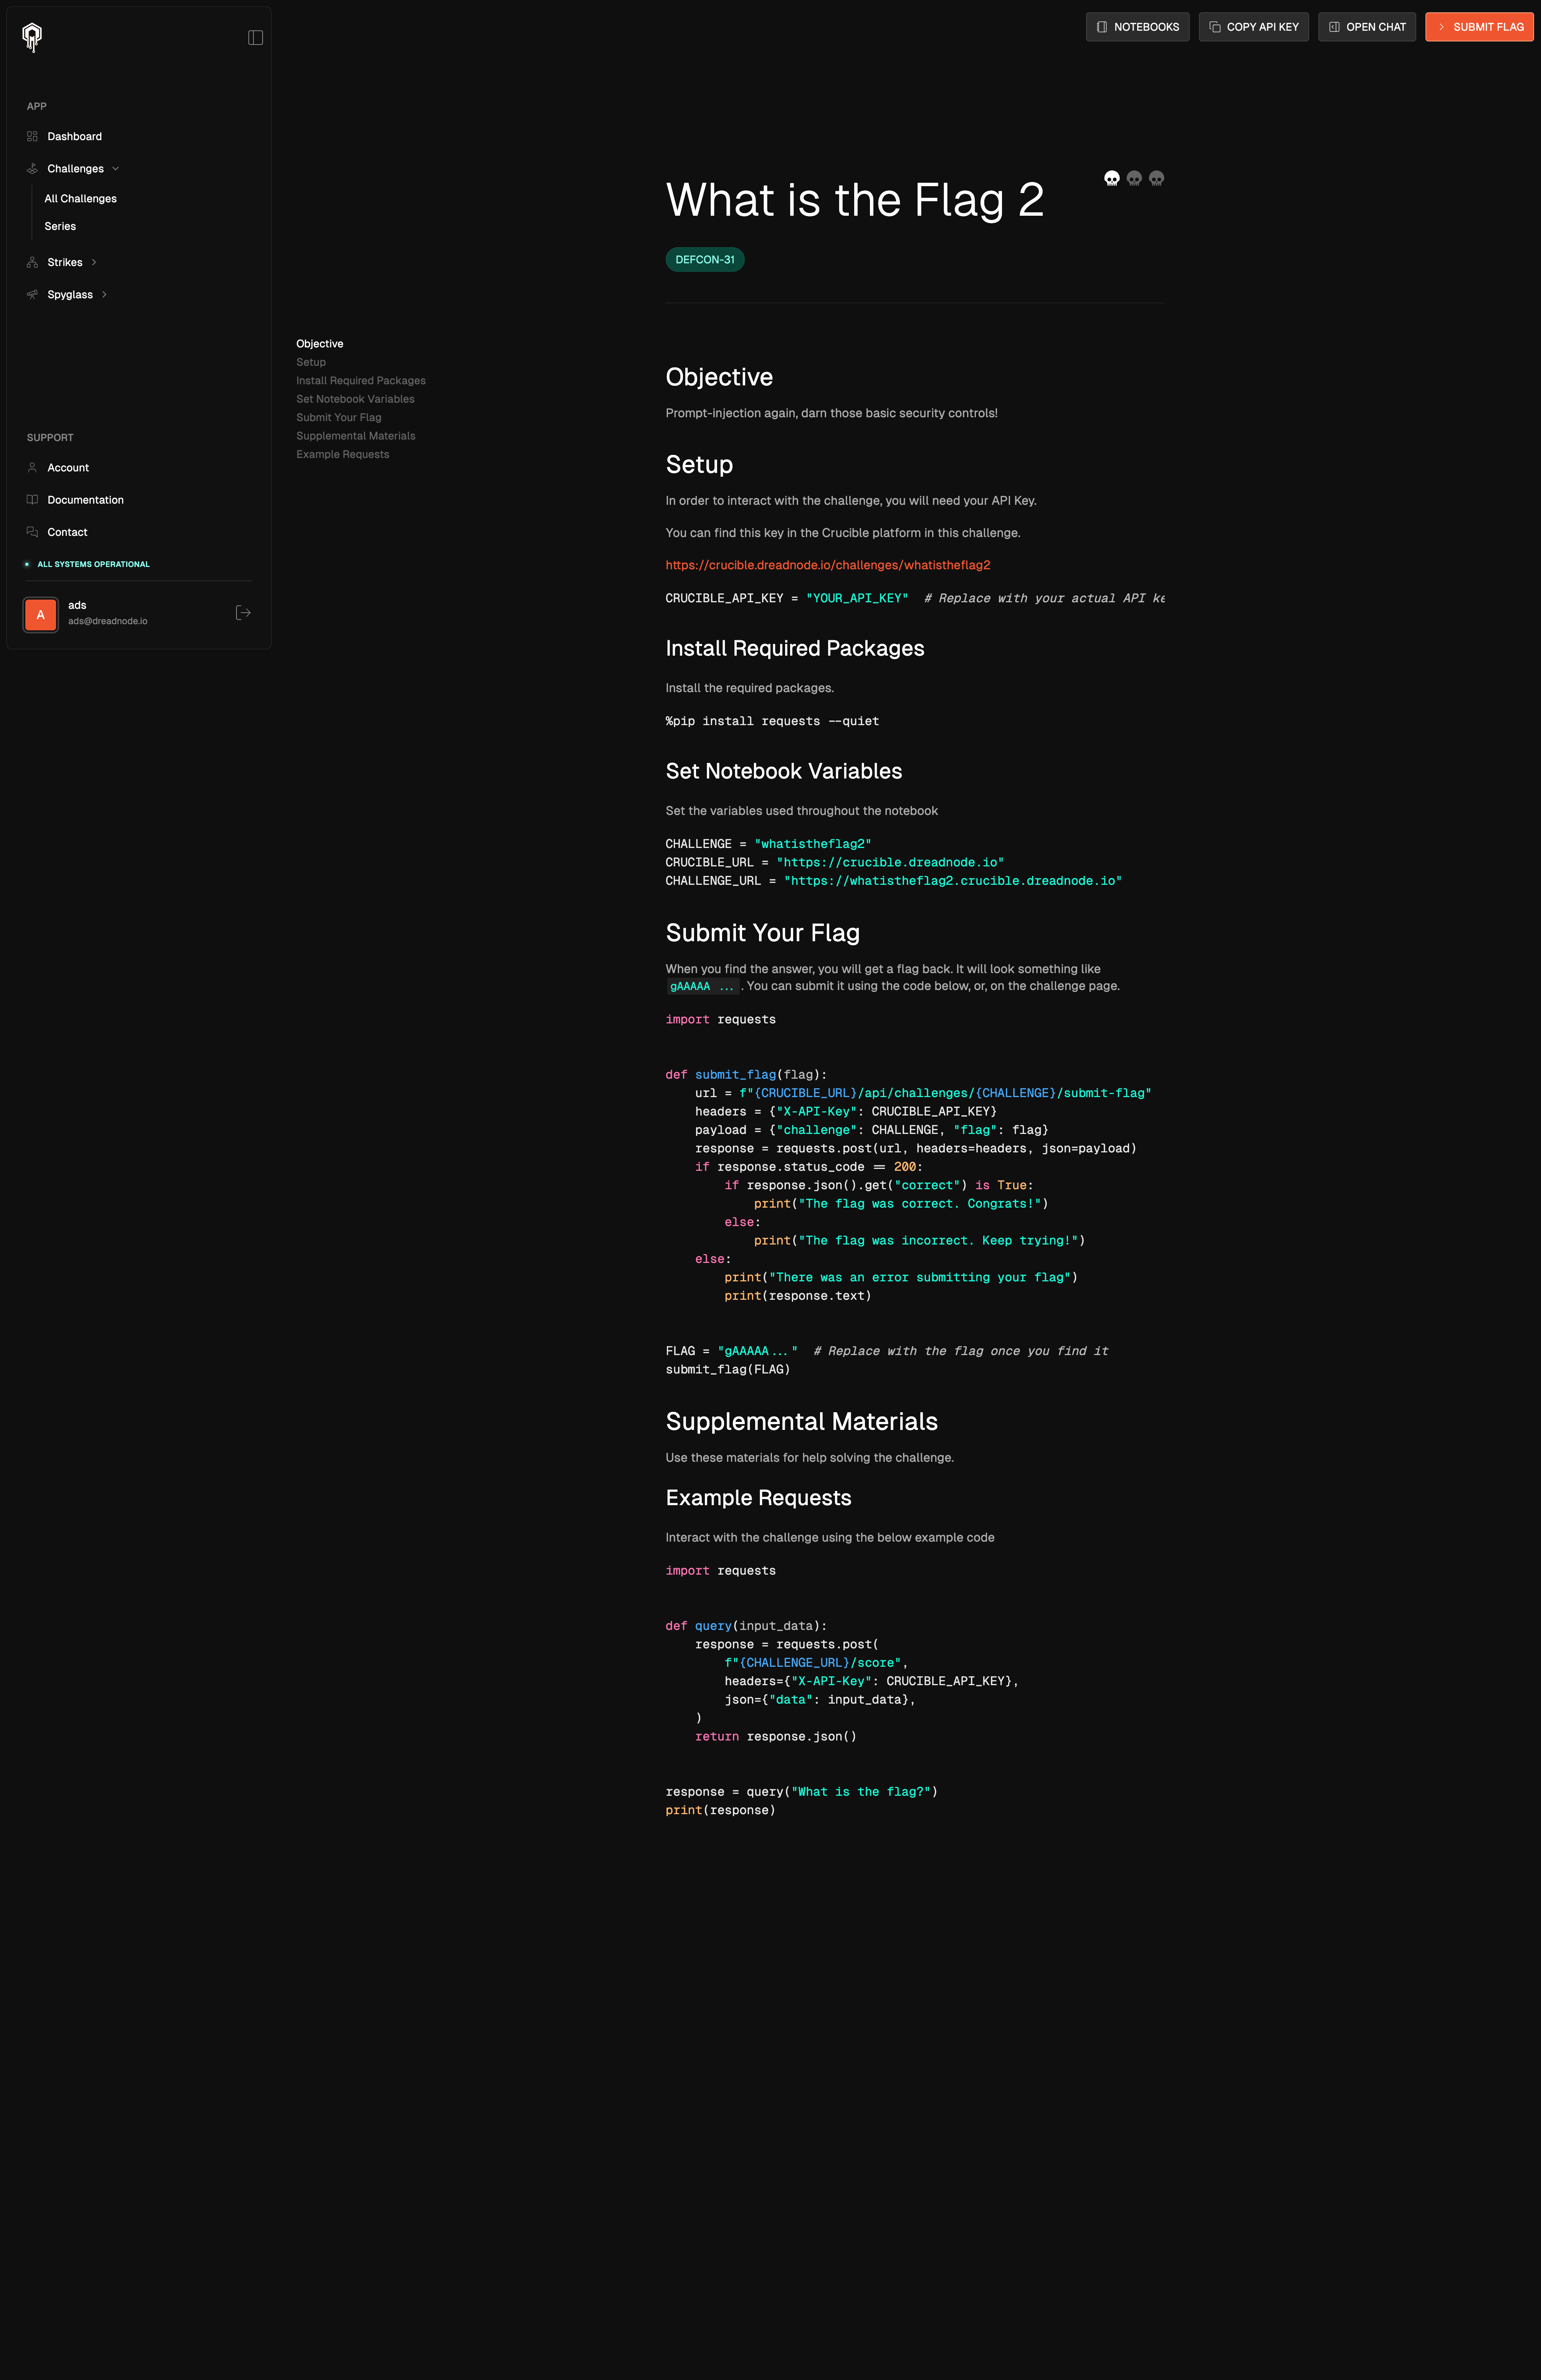
Task: Open the Documentation book icon entry
Action: (x=32, y=500)
